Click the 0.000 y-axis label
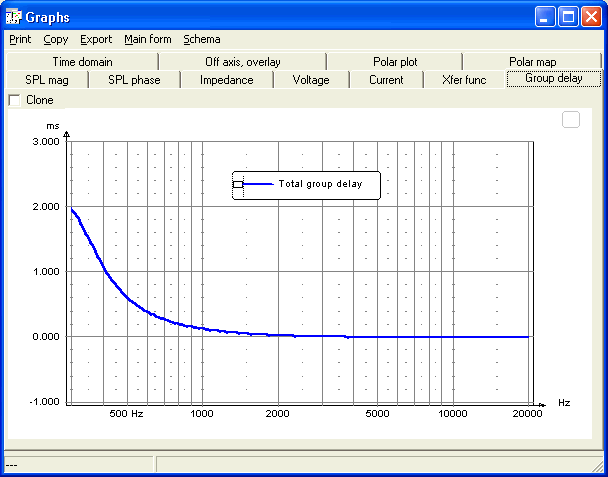608x477 pixels. 46,337
